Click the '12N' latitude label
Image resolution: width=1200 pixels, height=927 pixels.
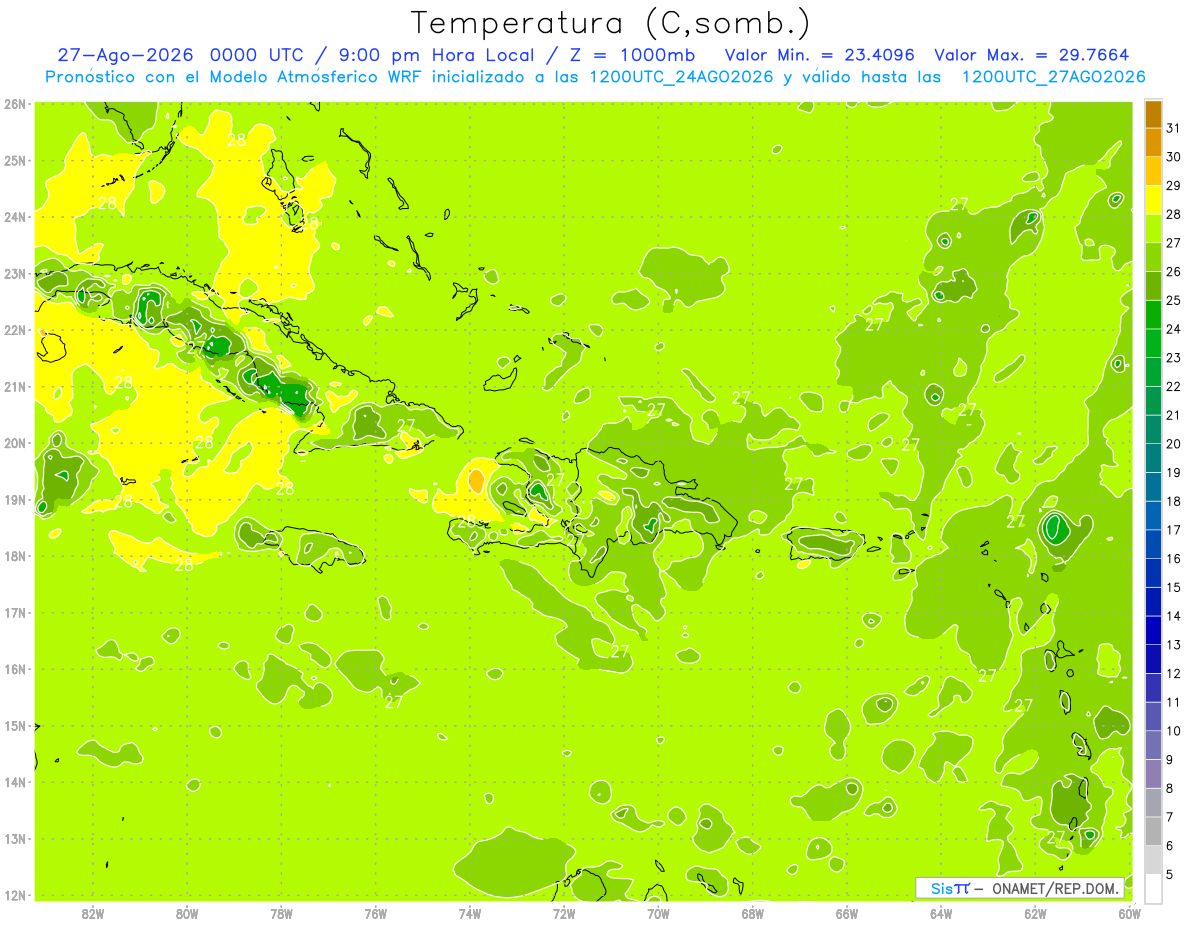tap(15, 895)
